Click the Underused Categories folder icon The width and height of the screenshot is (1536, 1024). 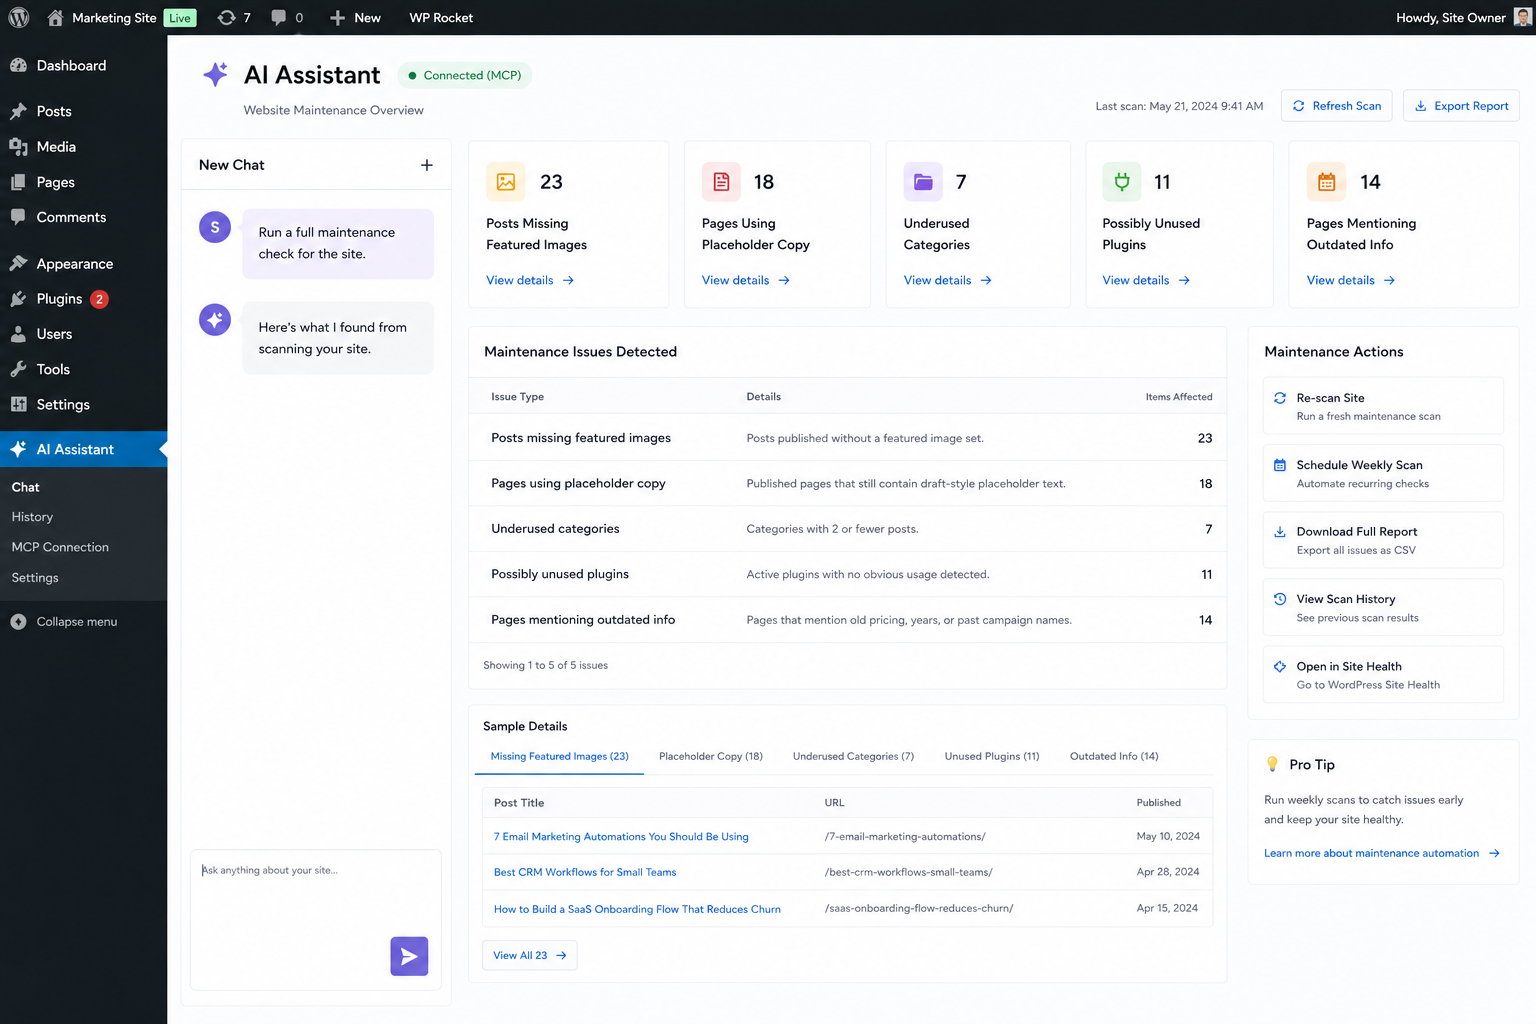[923, 182]
